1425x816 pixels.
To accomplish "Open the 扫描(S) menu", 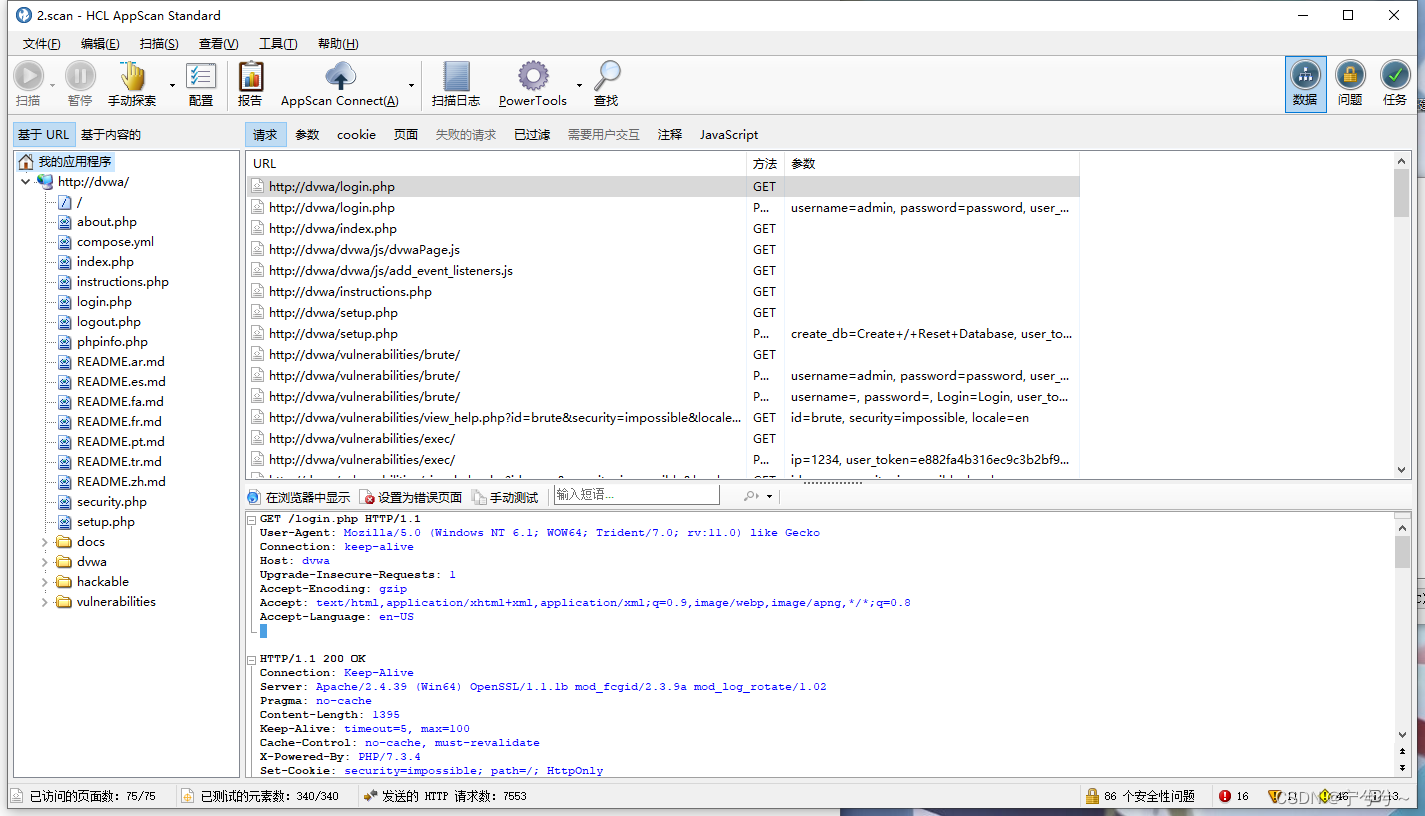I will tap(159, 44).
